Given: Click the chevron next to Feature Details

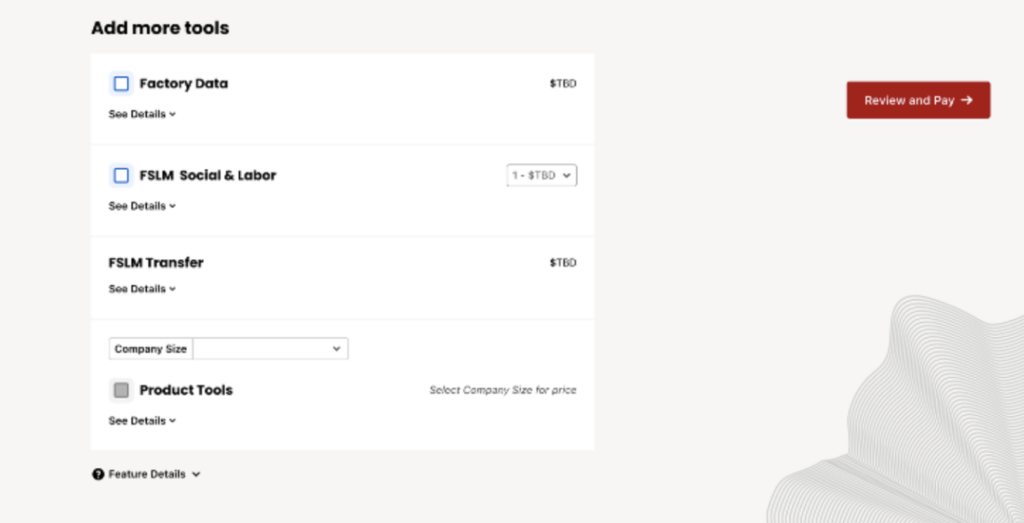Looking at the screenshot, I should (x=196, y=475).
